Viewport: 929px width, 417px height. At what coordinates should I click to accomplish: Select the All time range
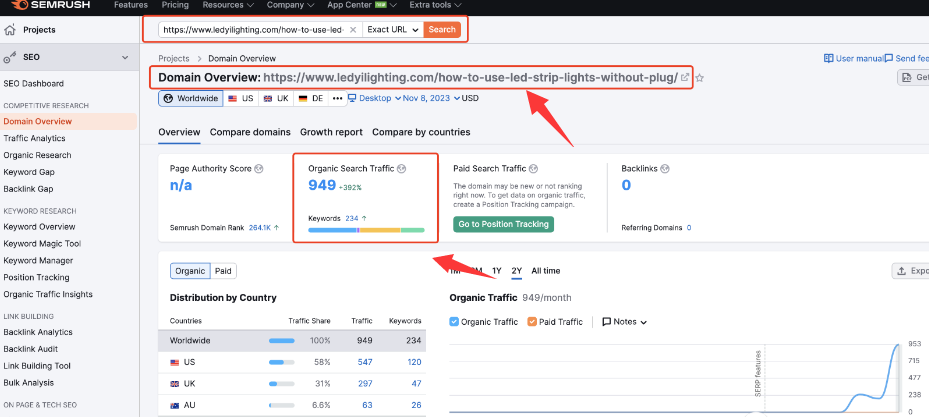[546, 271]
